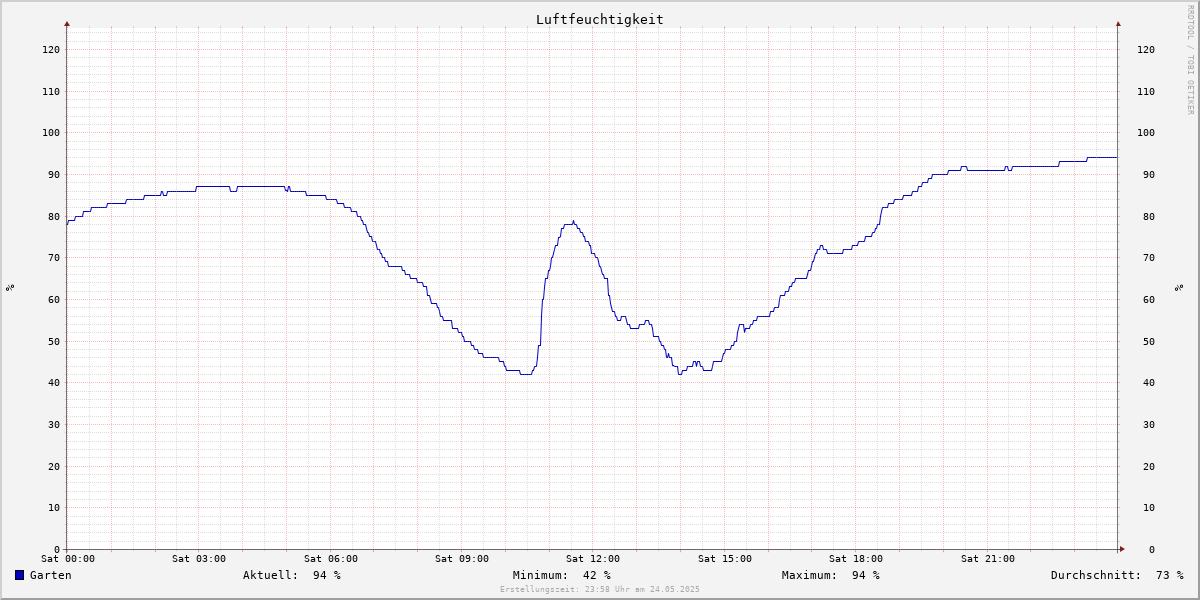Viewport: 1200px width, 600px height.
Task: Click the arrow atop the right y-axis
Action: point(1118,23)
